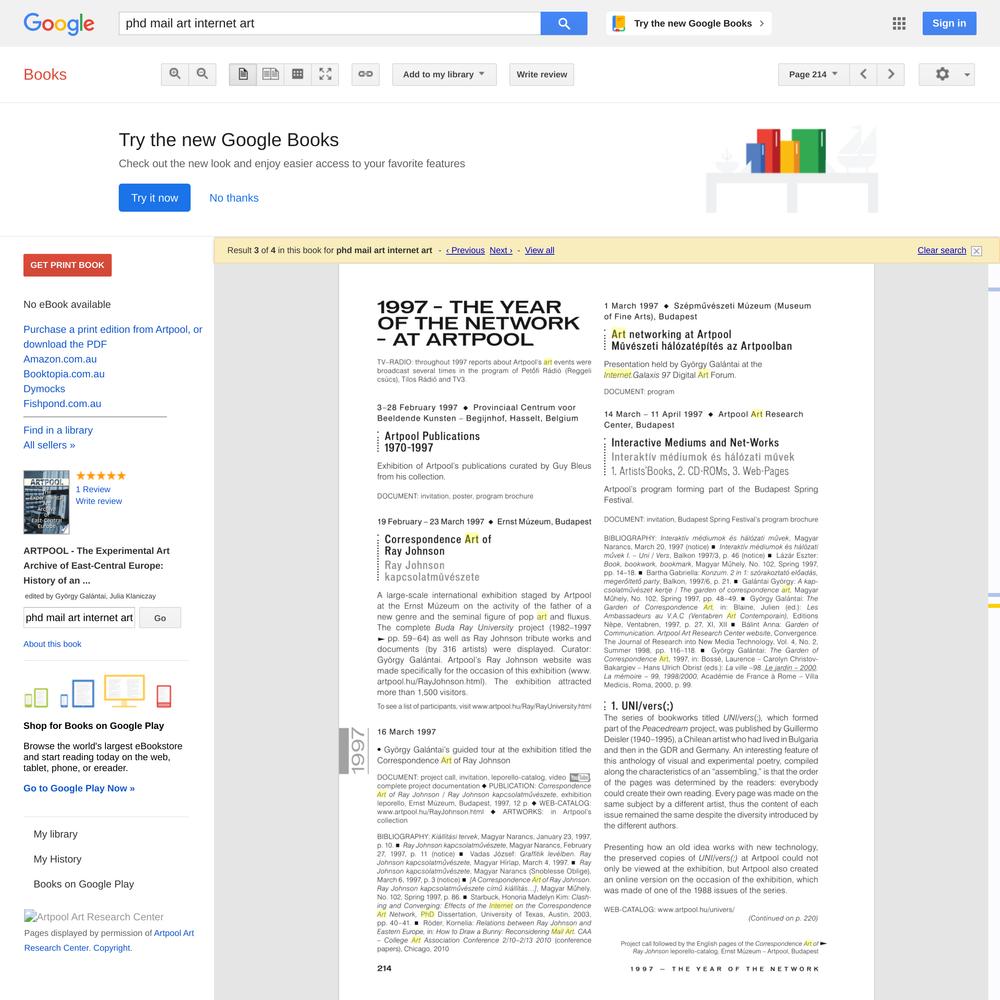Click View all results link
Screen dimensions: 1000x1000
(x=540, y=251)
